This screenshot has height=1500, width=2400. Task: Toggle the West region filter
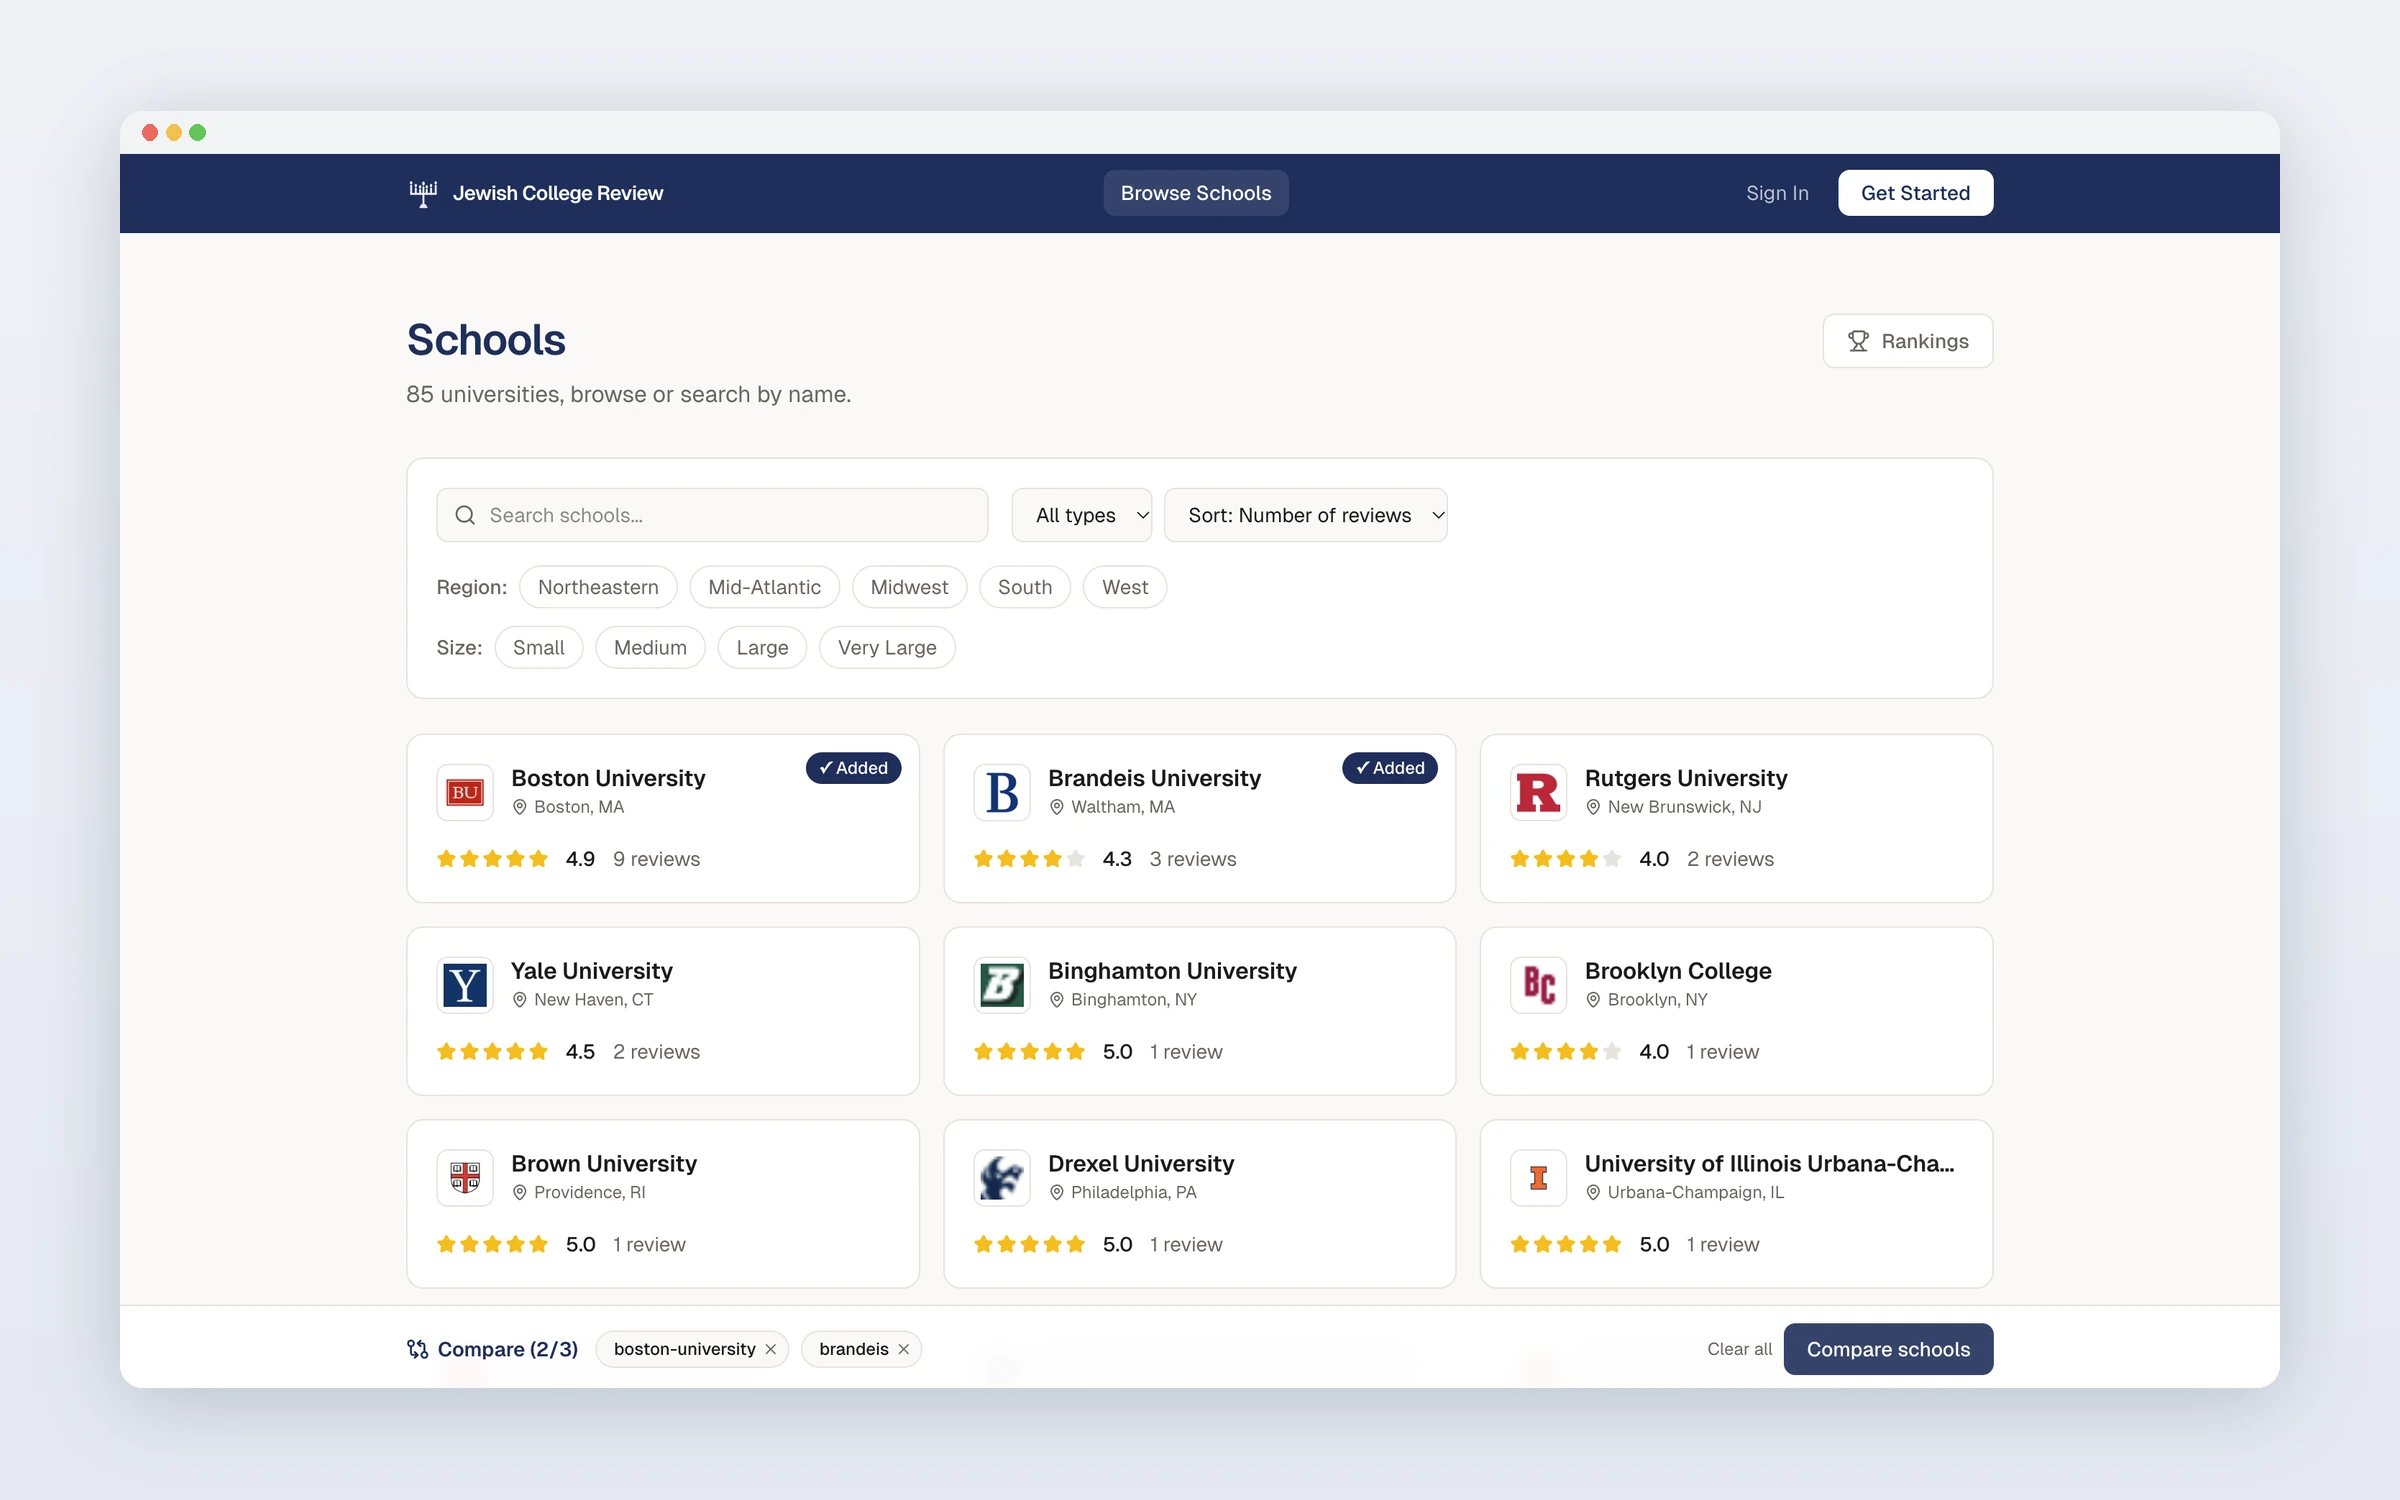coord(1125,587)
